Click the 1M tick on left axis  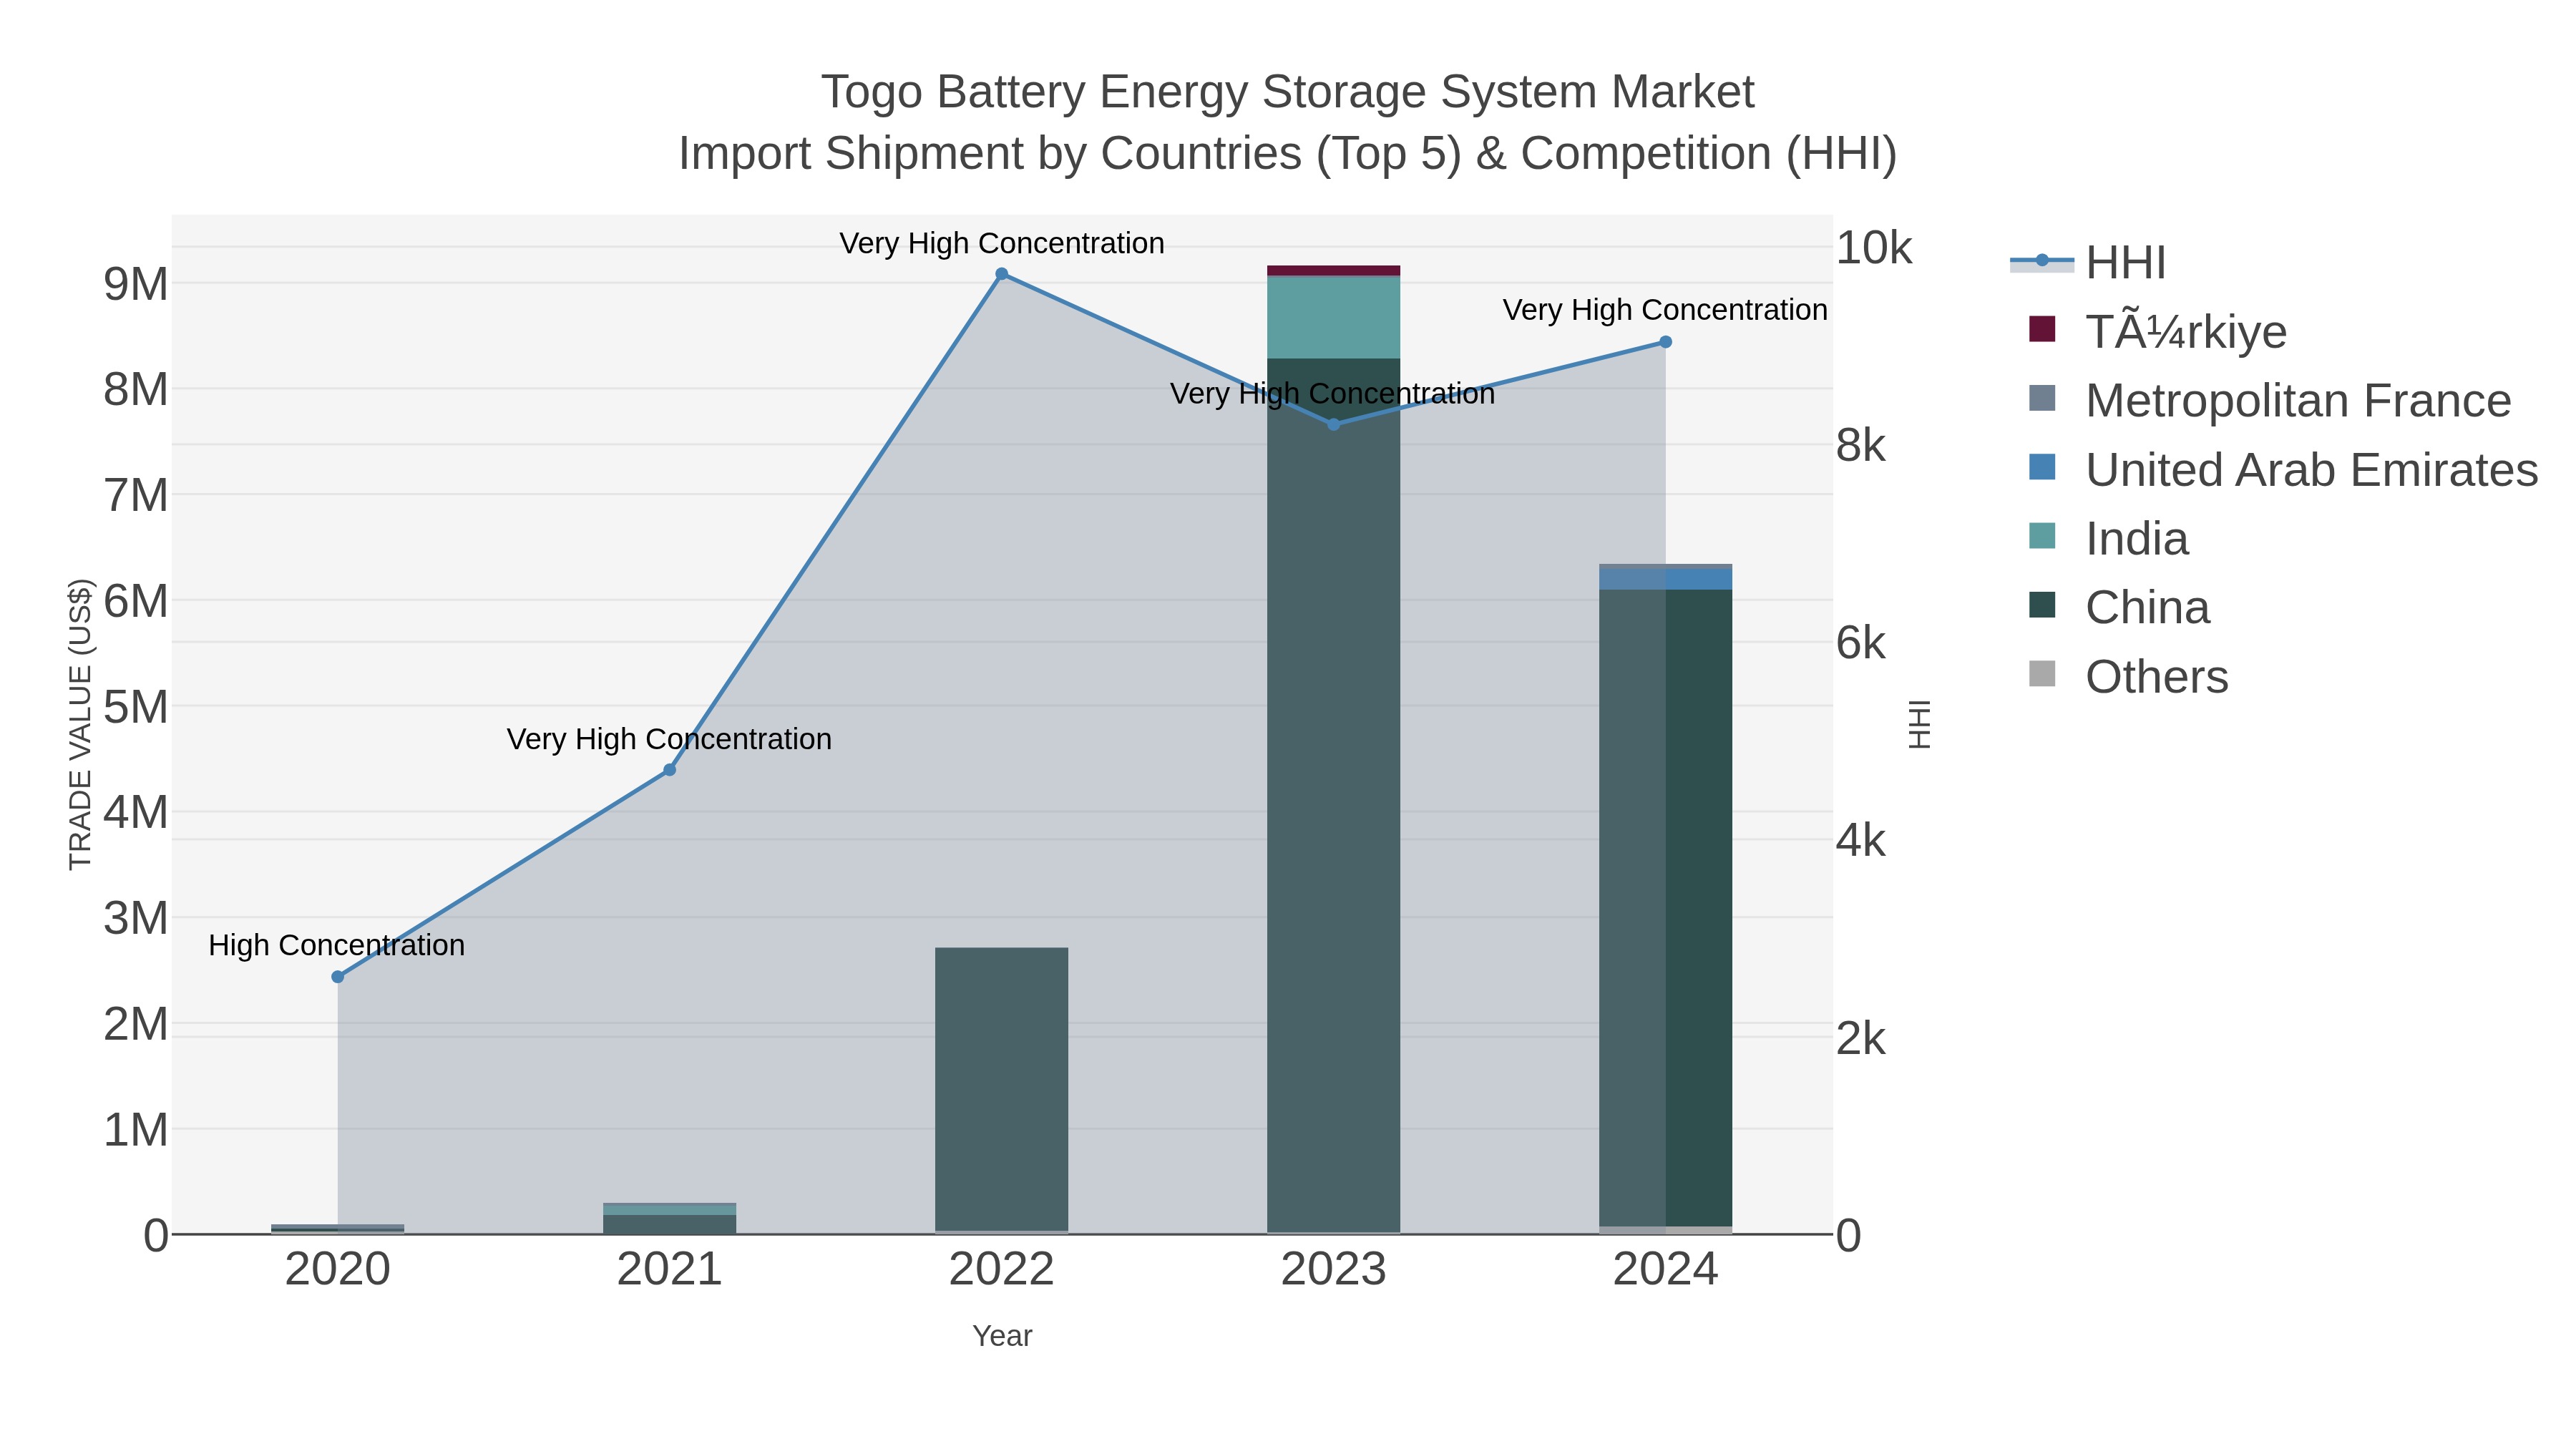coord(136,1130)
